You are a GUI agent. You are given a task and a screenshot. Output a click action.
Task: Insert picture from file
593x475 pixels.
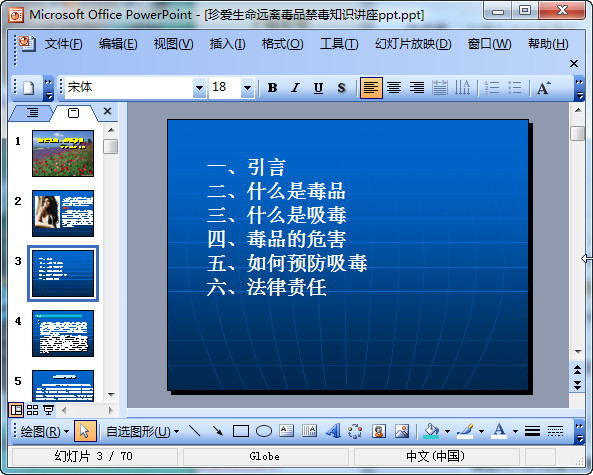tap(402, 431)
